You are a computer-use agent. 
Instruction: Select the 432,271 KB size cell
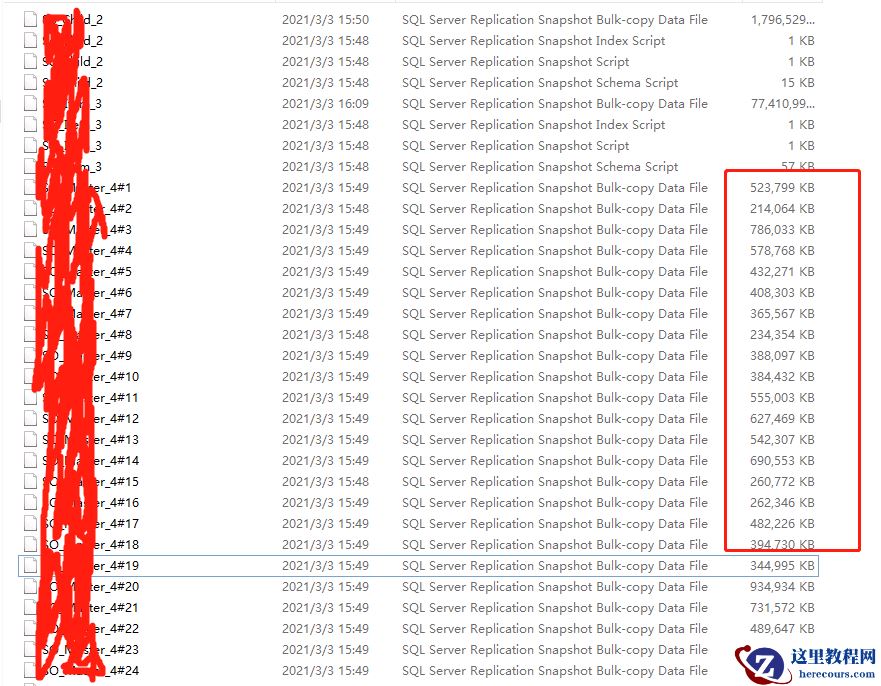coord(782,271)
